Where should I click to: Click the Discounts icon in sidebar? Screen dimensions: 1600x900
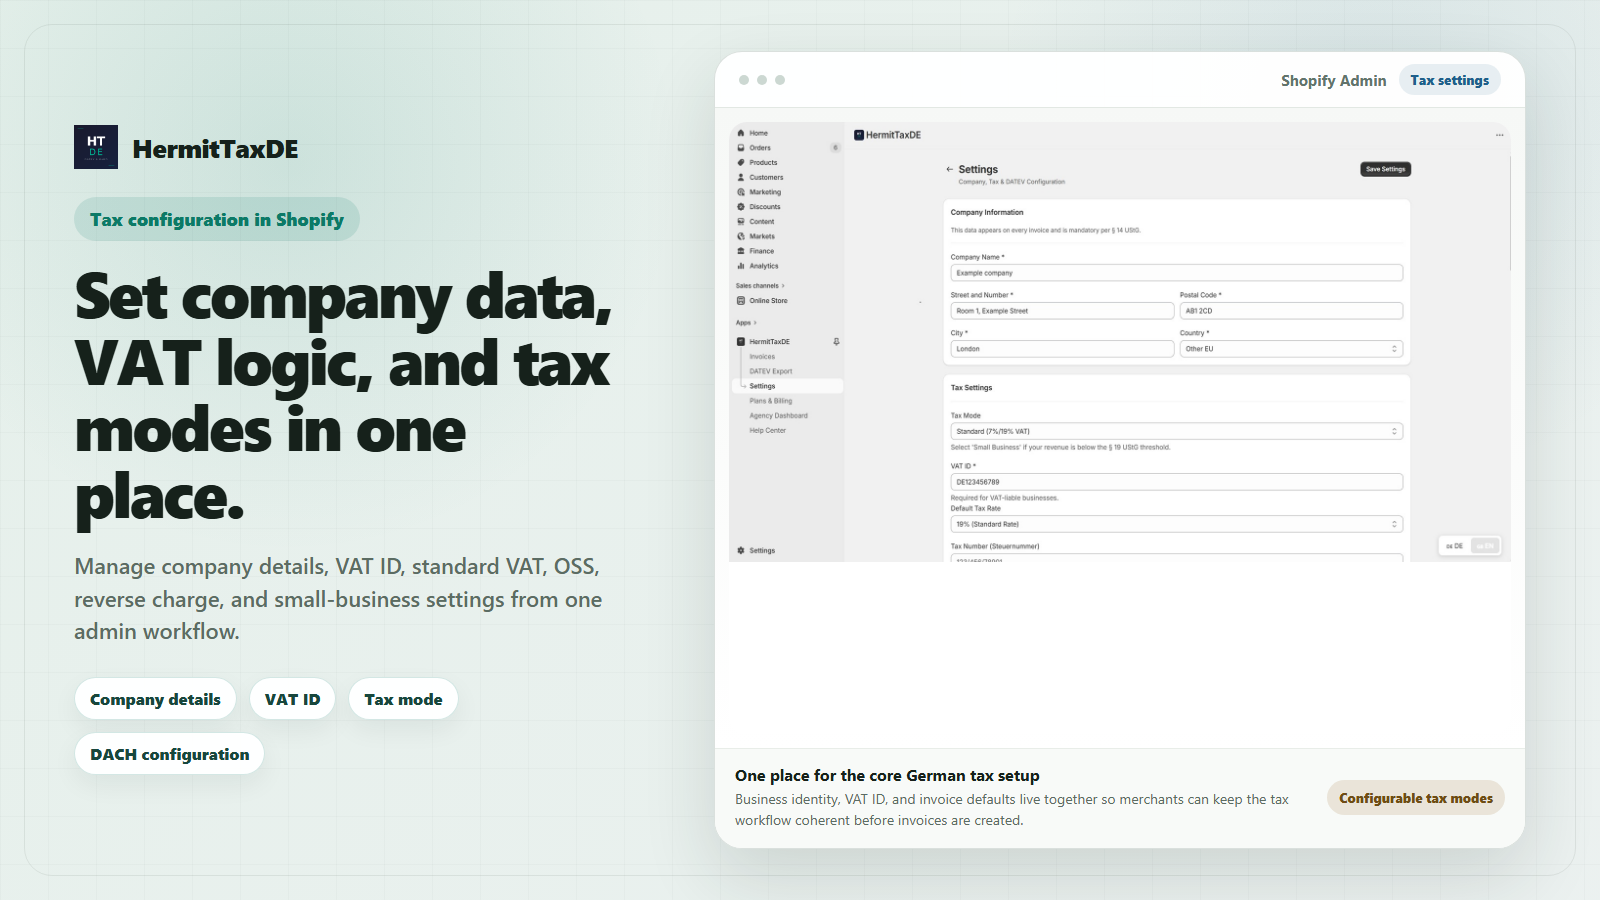click(741, 207)
